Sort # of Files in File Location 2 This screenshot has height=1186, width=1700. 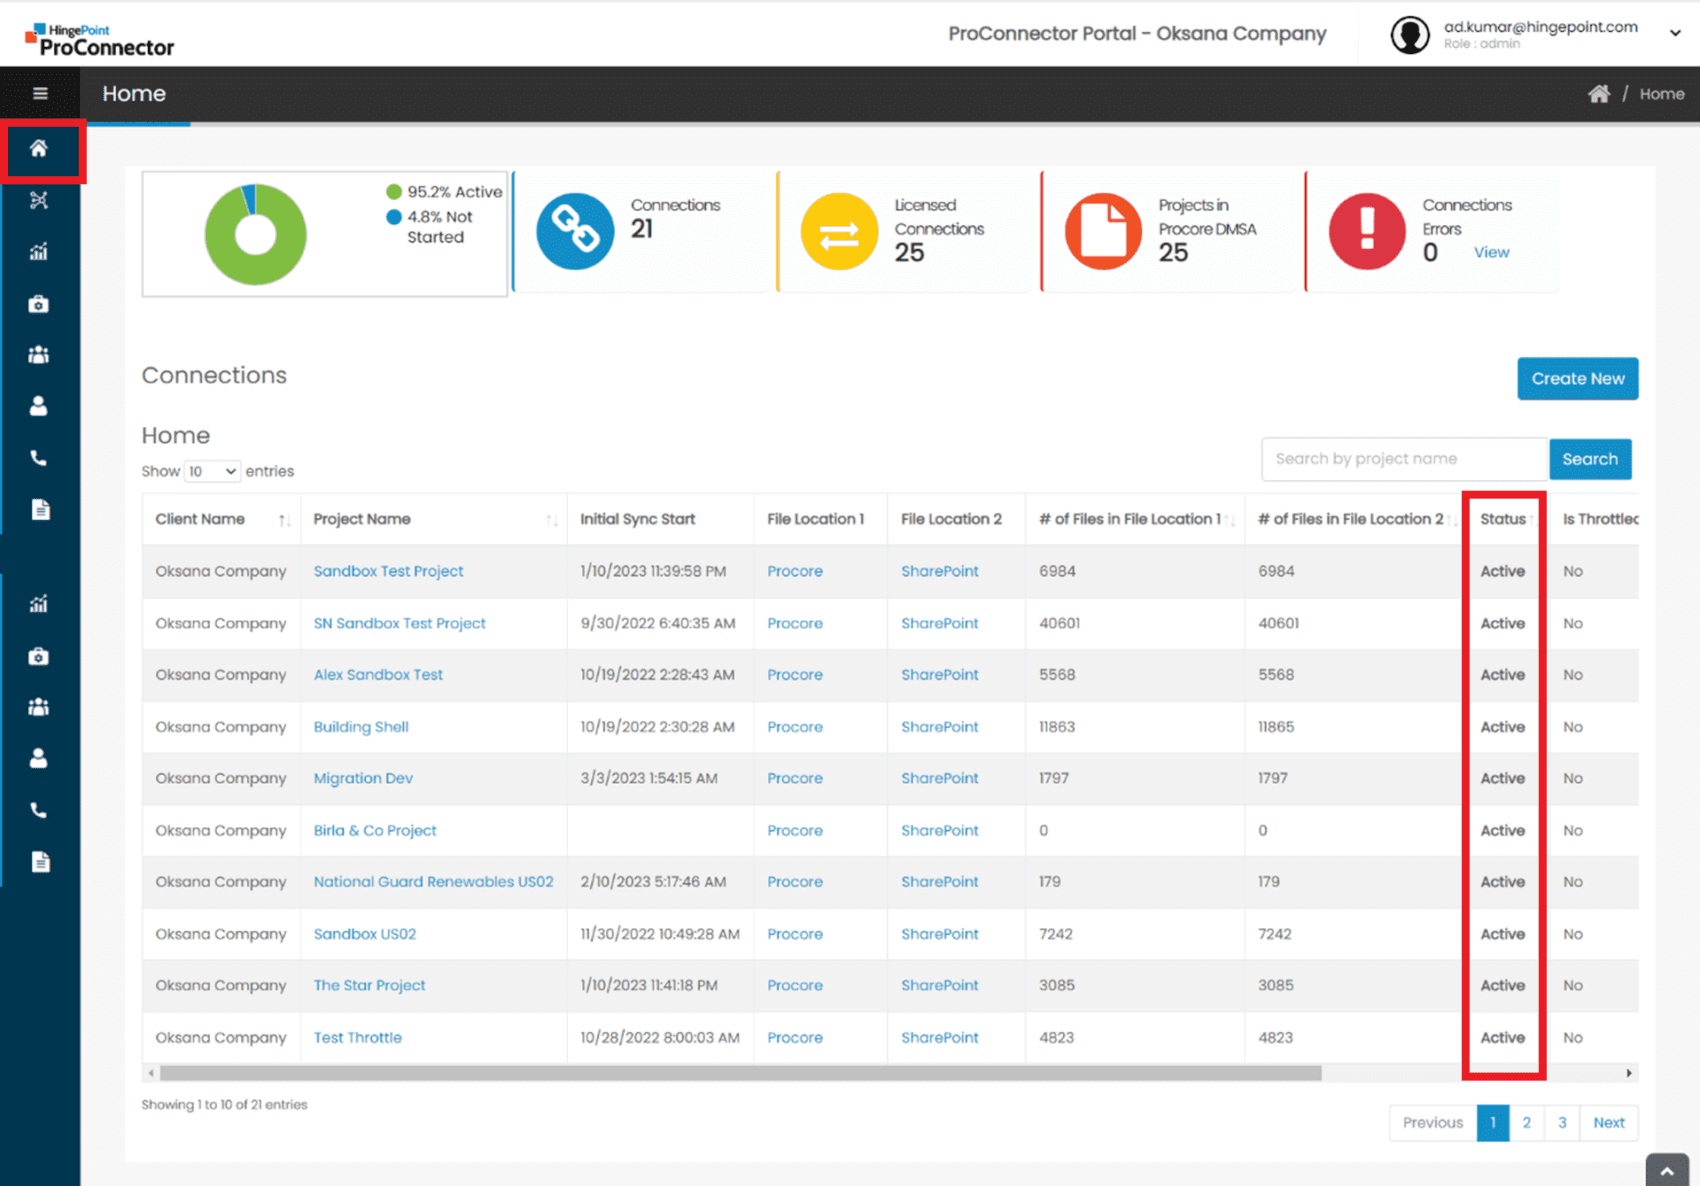pos(1451,520)
